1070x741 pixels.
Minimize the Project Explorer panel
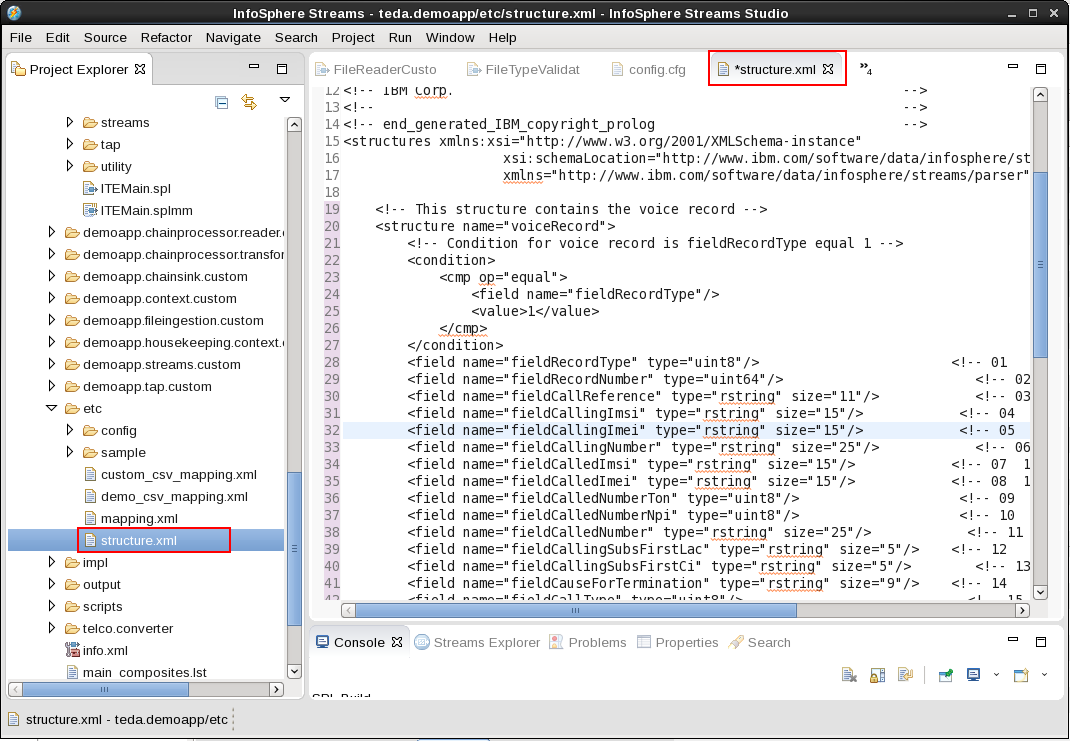tap(254, 67)
